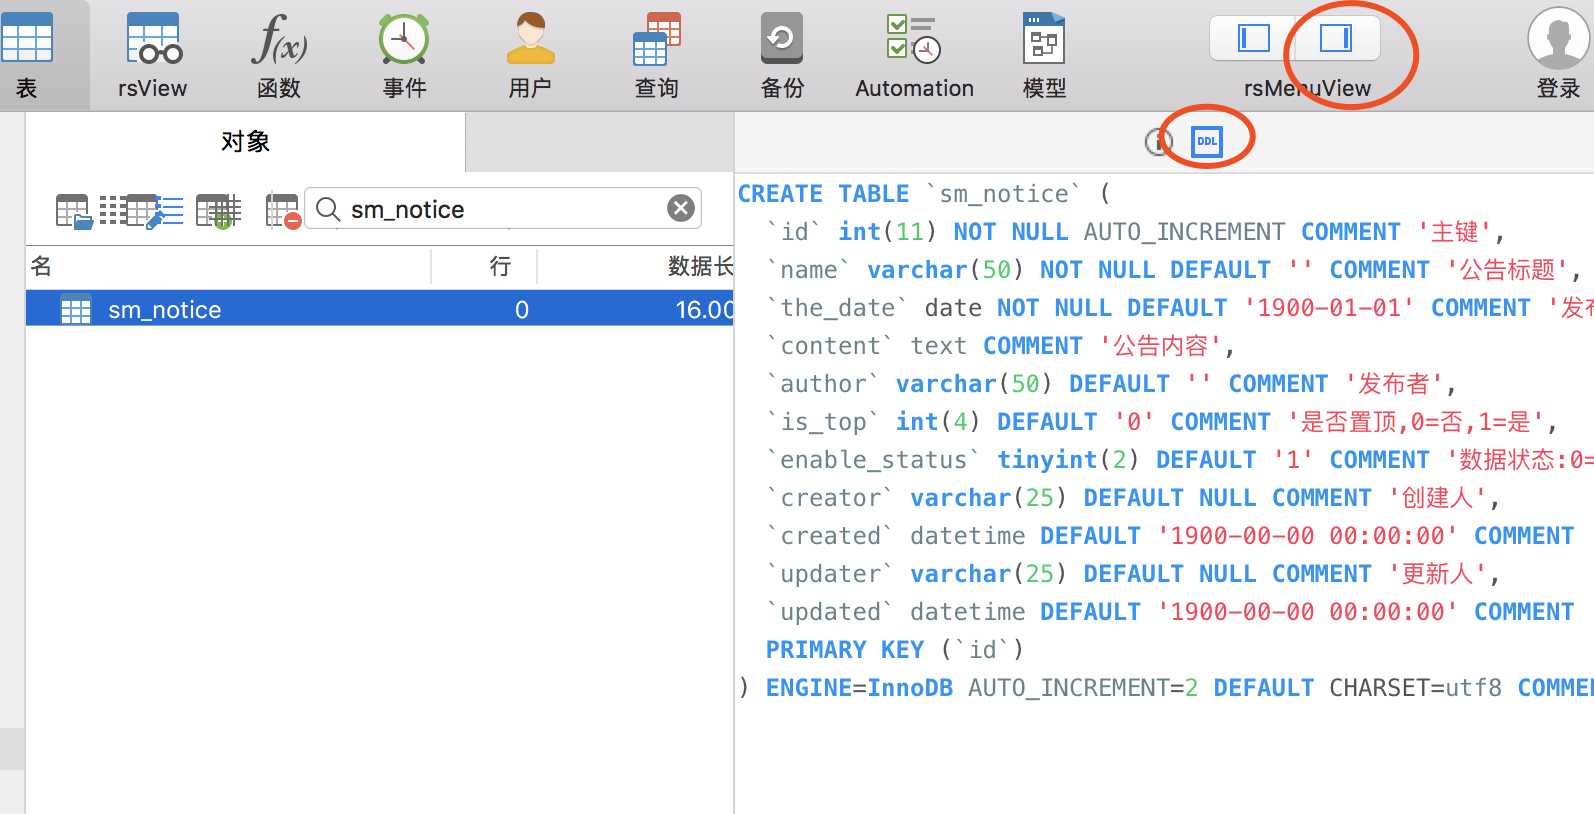Toggle the left sidebar pane view
This screenshot has height=814, width=1594.
coord(1253,38)
